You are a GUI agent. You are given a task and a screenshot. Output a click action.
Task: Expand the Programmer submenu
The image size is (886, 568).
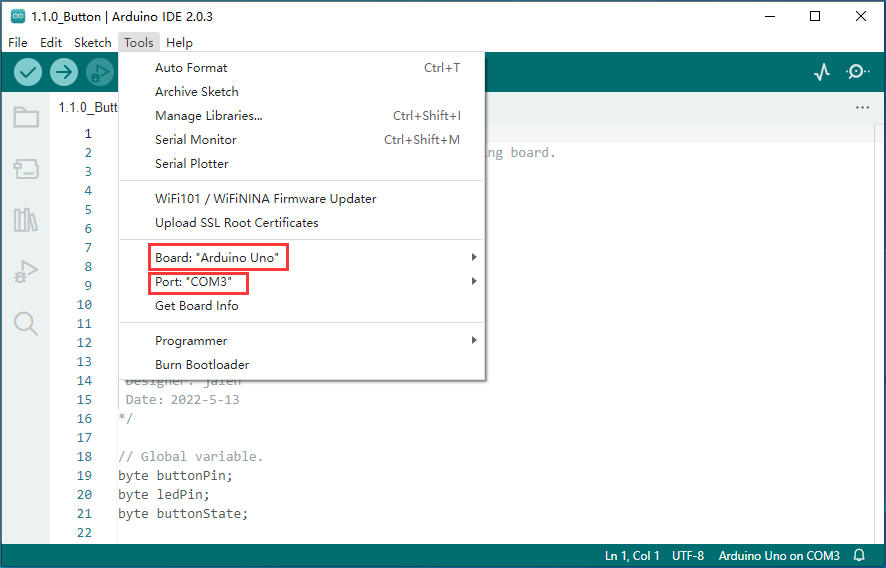click(x=302, y=341)
